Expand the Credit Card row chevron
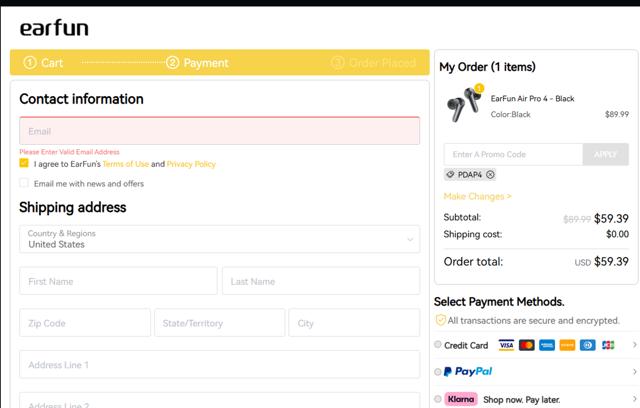This screenshot has width=640, height=408. pos(634,345)
